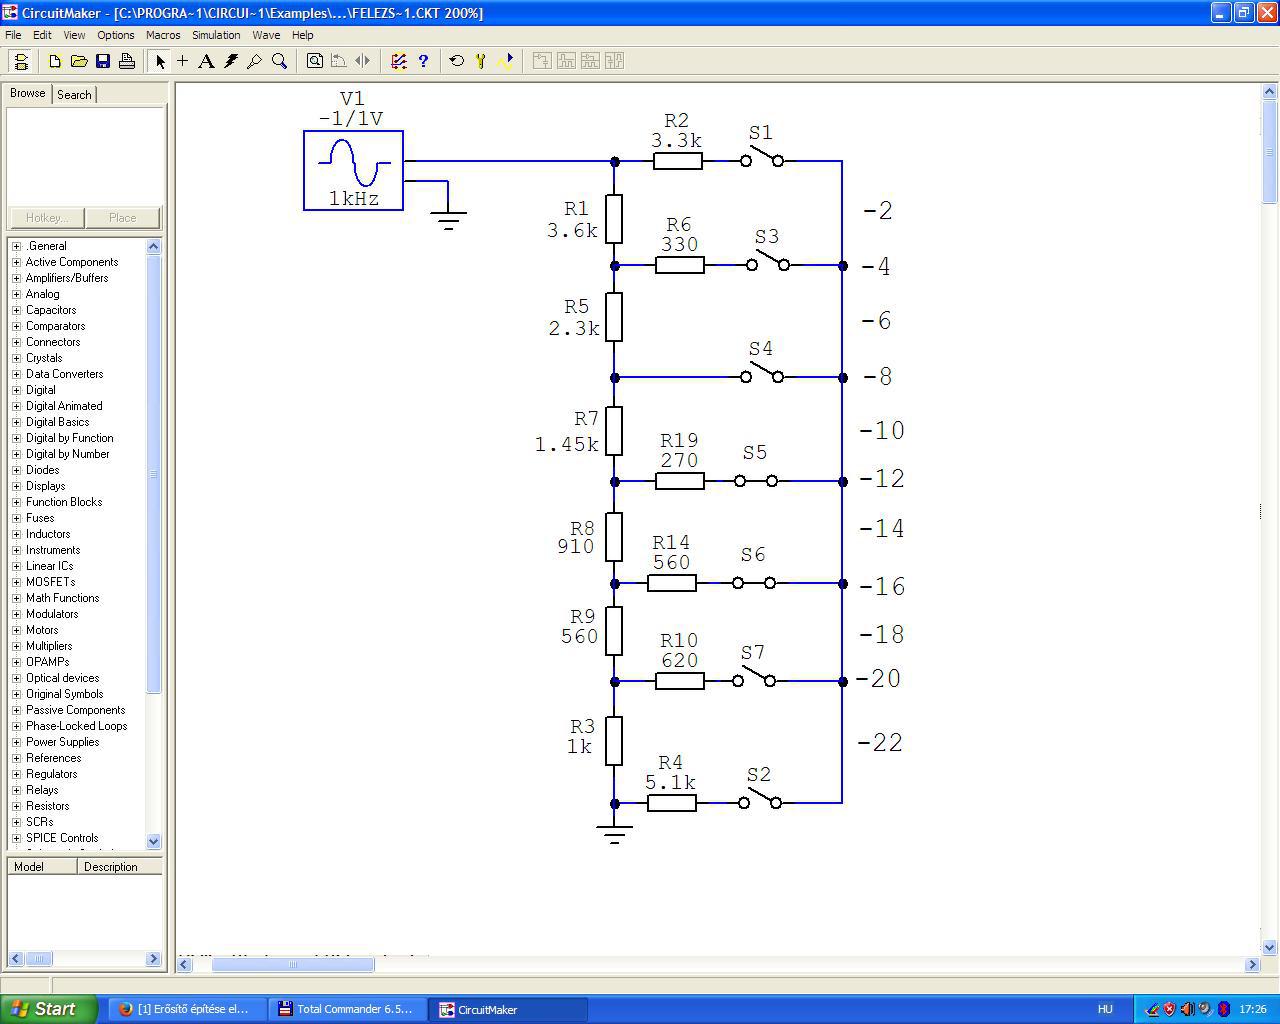The image size is (1280, 1024).
Task: Click the Description column header
Action: coord(120,867)
